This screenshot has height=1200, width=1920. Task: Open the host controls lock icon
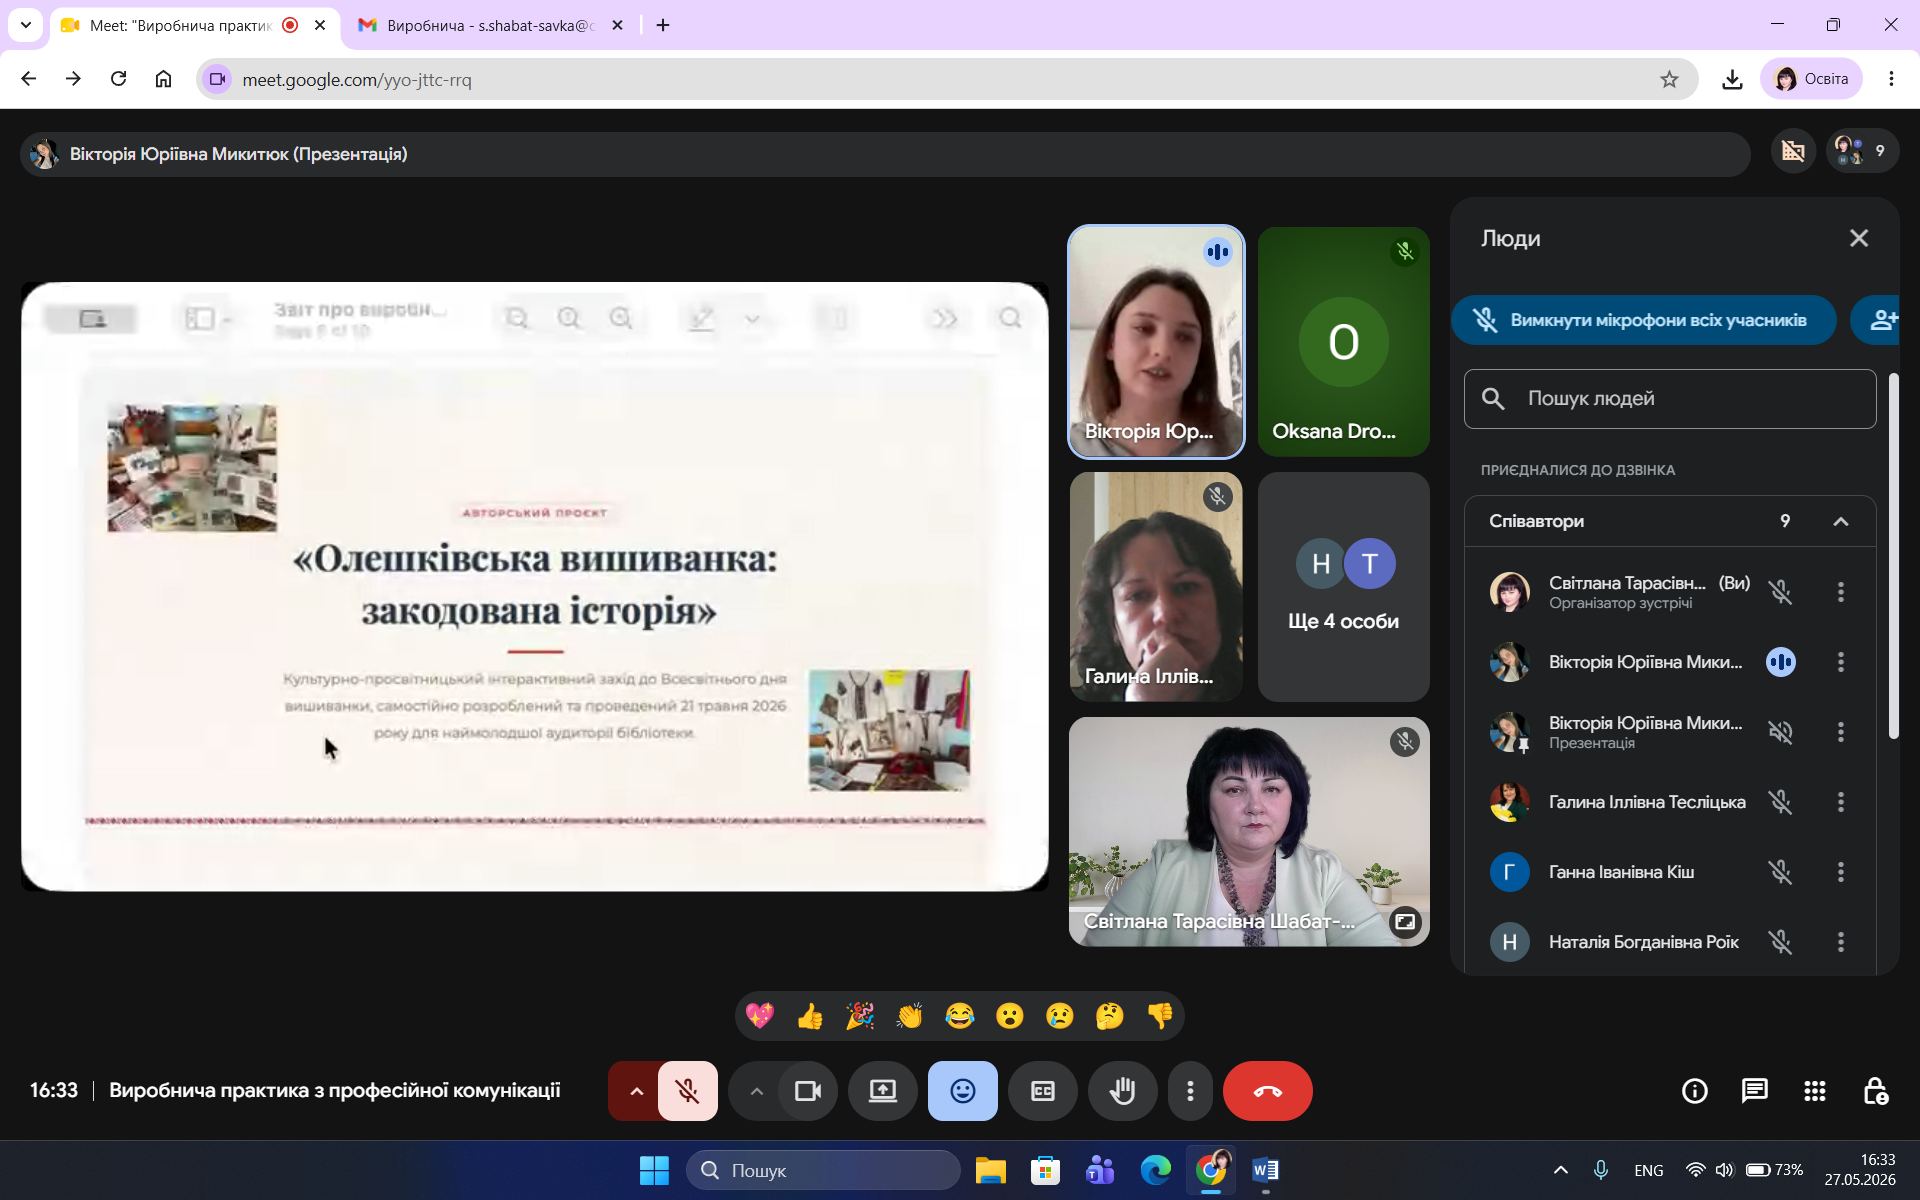pos(1875,1091)
